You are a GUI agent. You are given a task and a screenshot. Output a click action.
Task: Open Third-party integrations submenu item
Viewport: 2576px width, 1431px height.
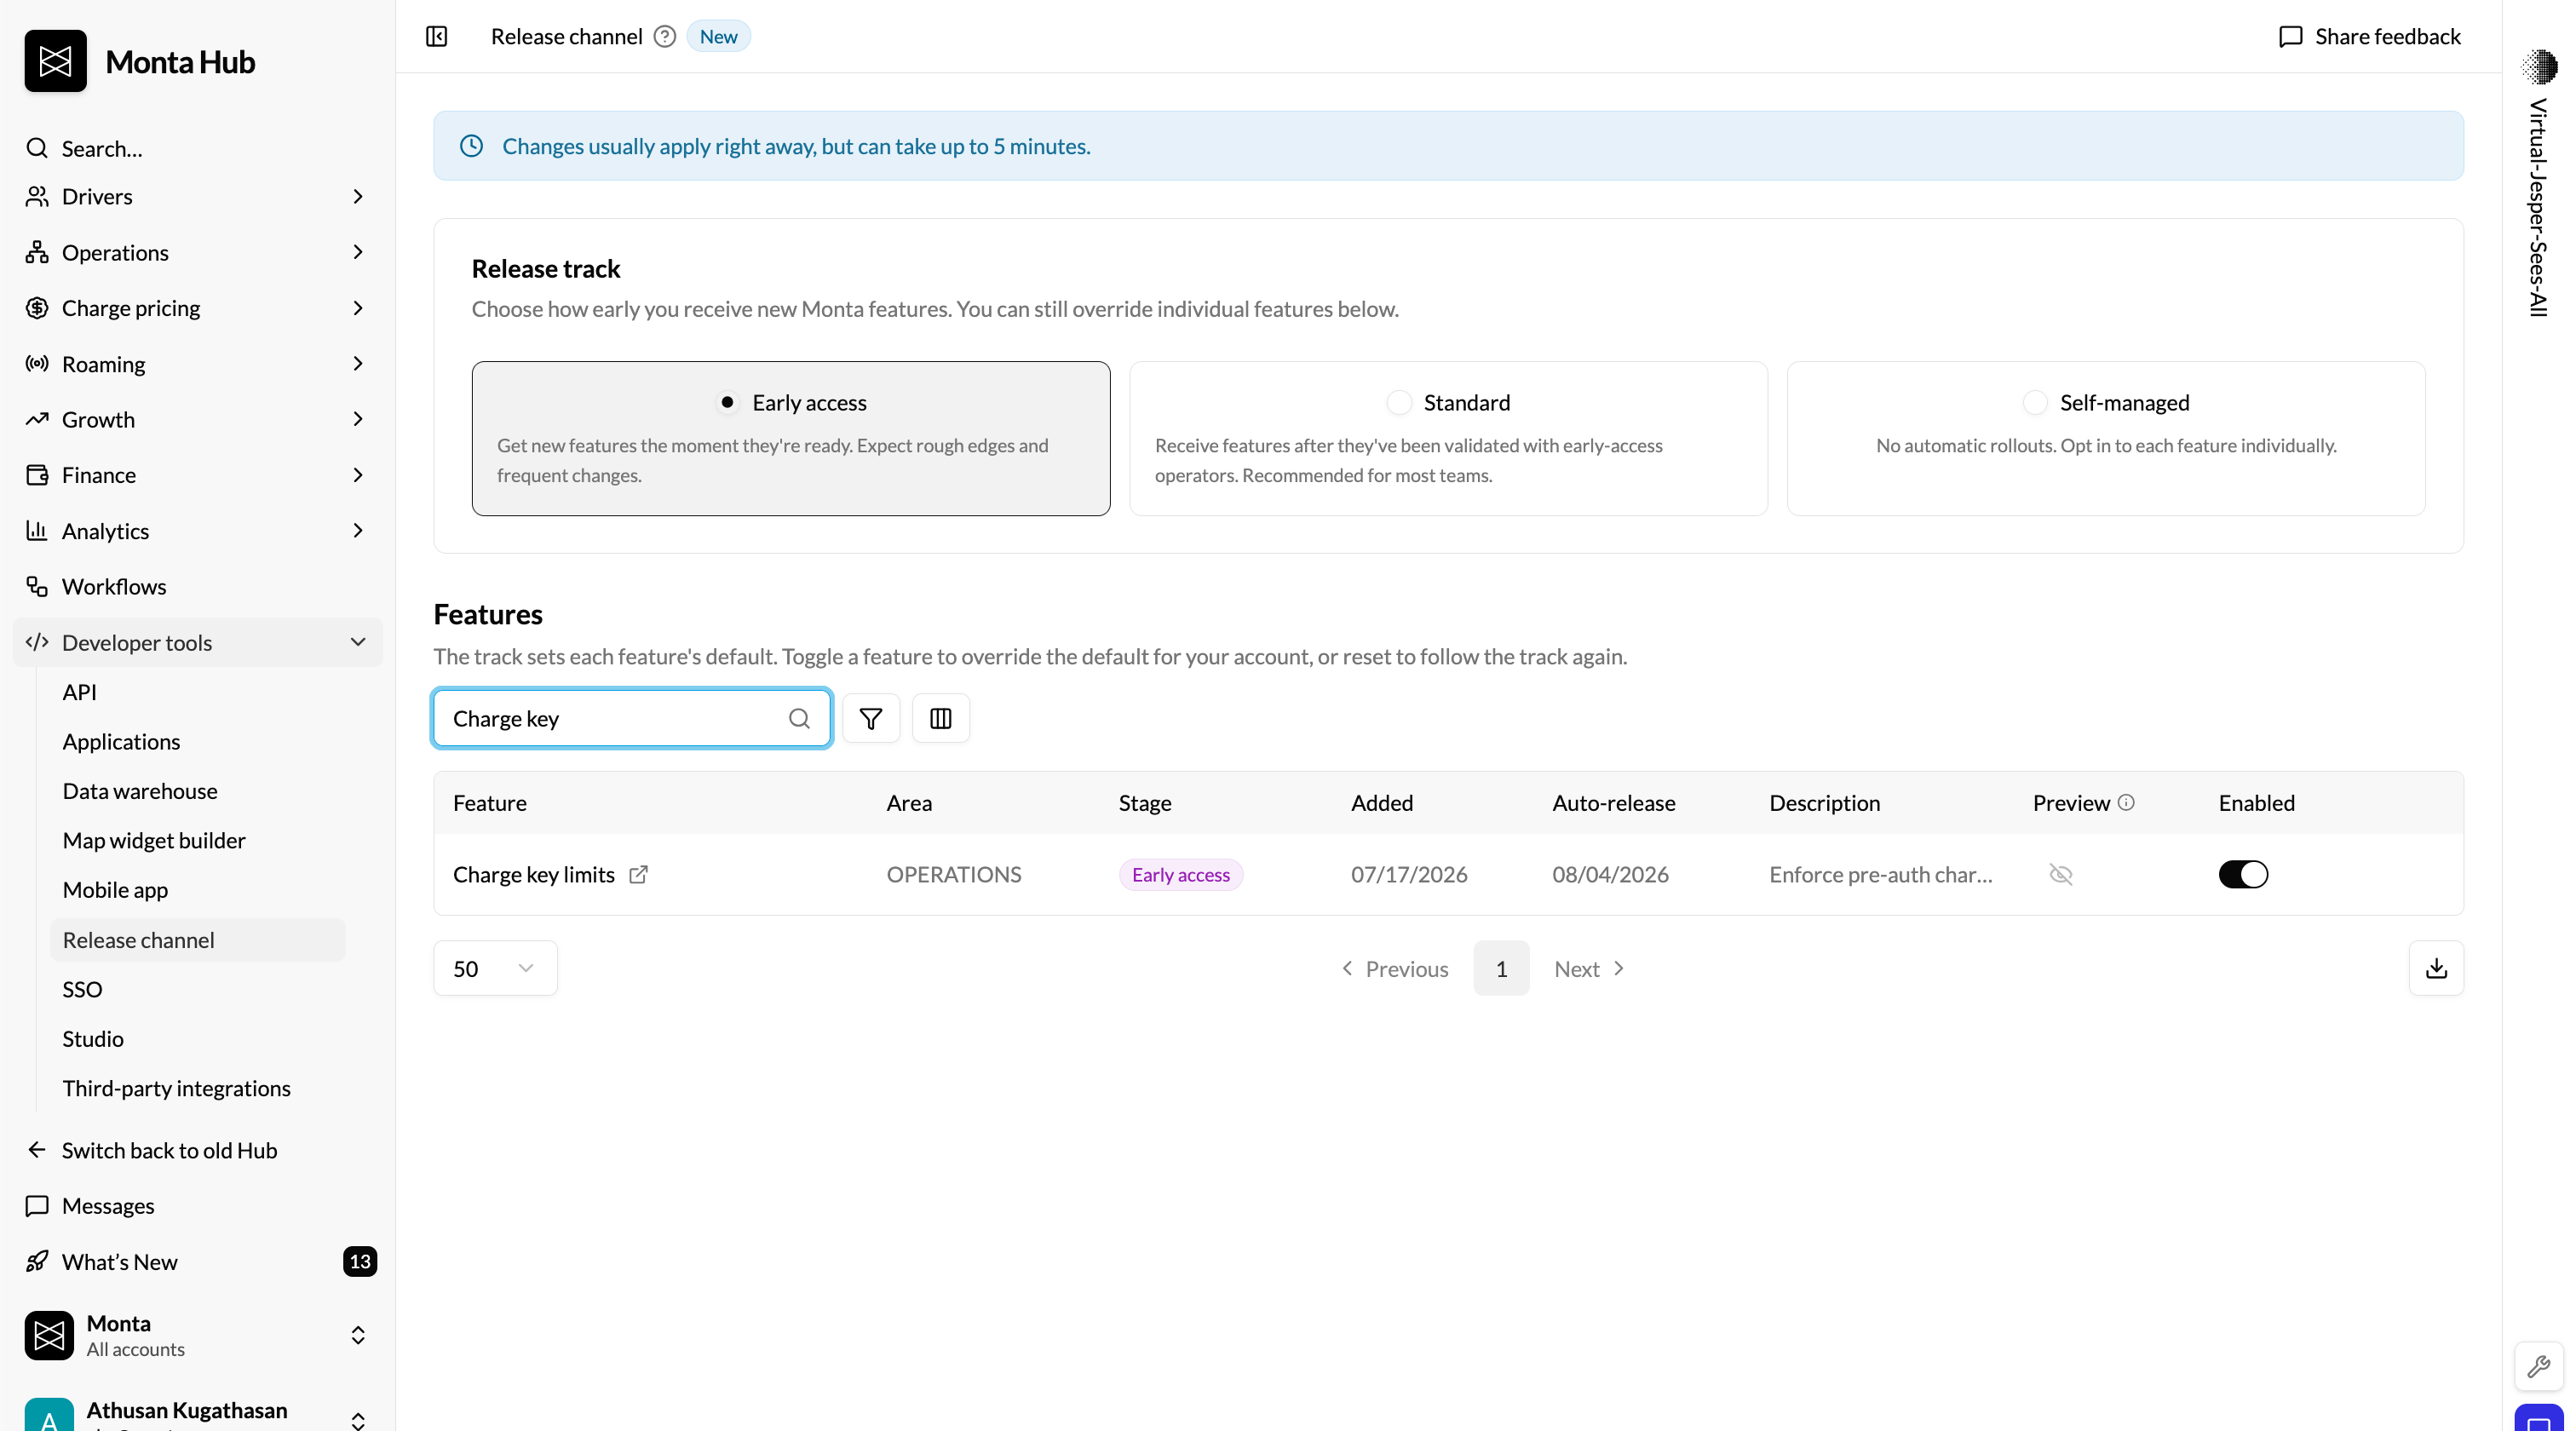click(x=197, y=1088)
